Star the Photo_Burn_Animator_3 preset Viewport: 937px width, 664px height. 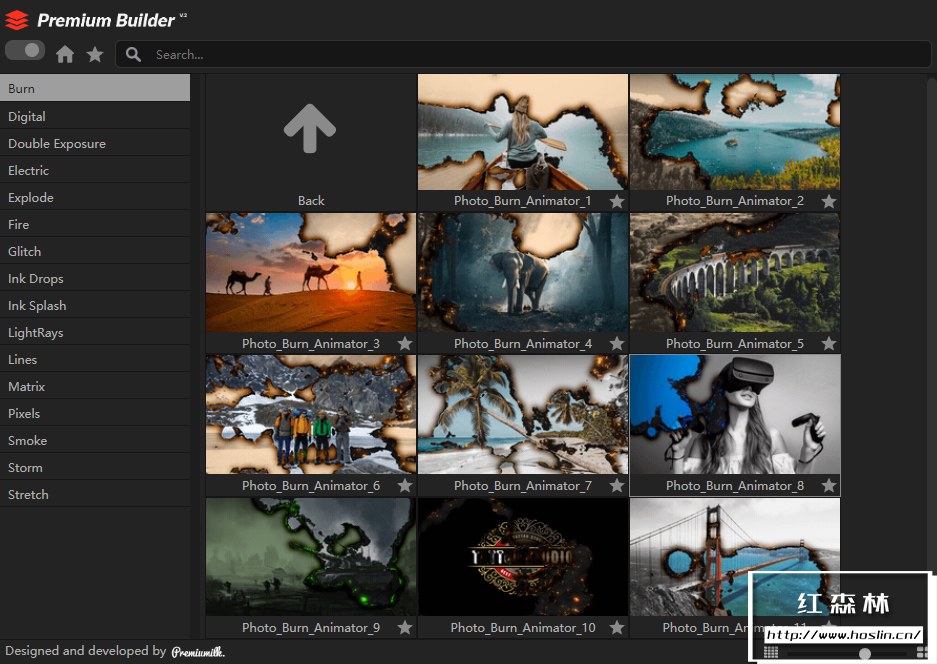[x=405, y=344]
